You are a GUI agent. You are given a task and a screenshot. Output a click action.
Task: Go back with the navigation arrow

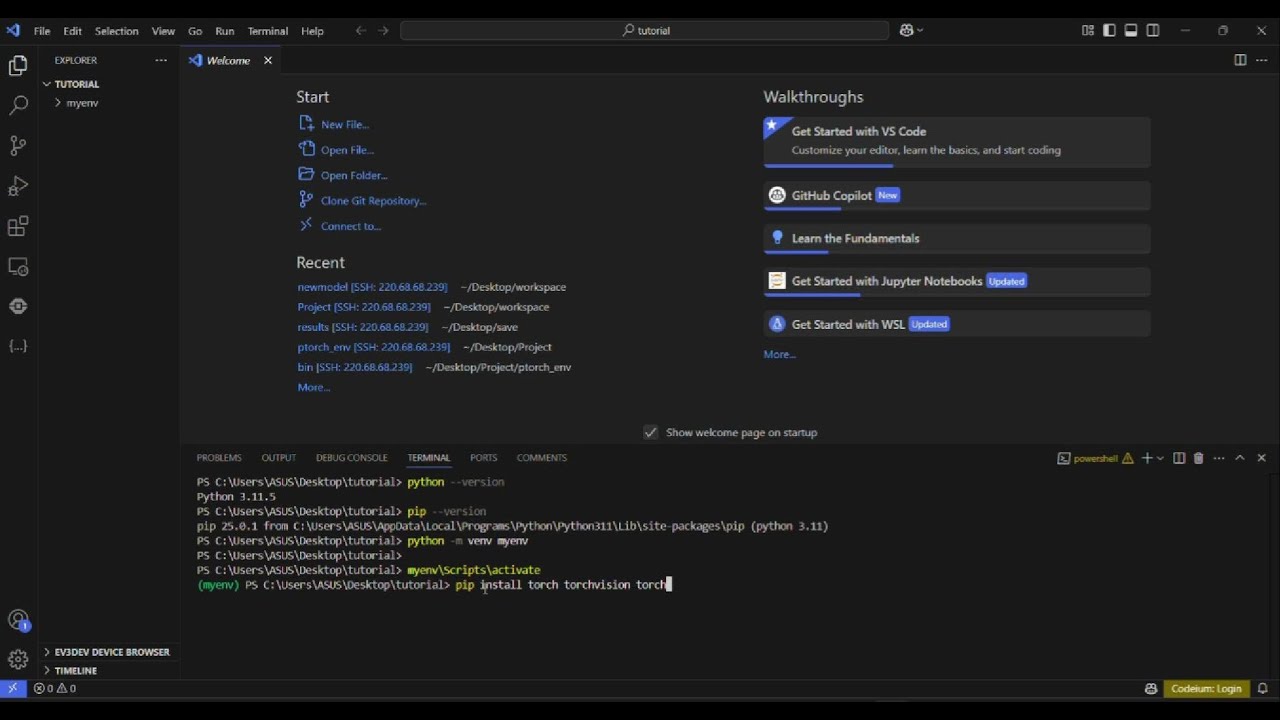coord(361,31)
